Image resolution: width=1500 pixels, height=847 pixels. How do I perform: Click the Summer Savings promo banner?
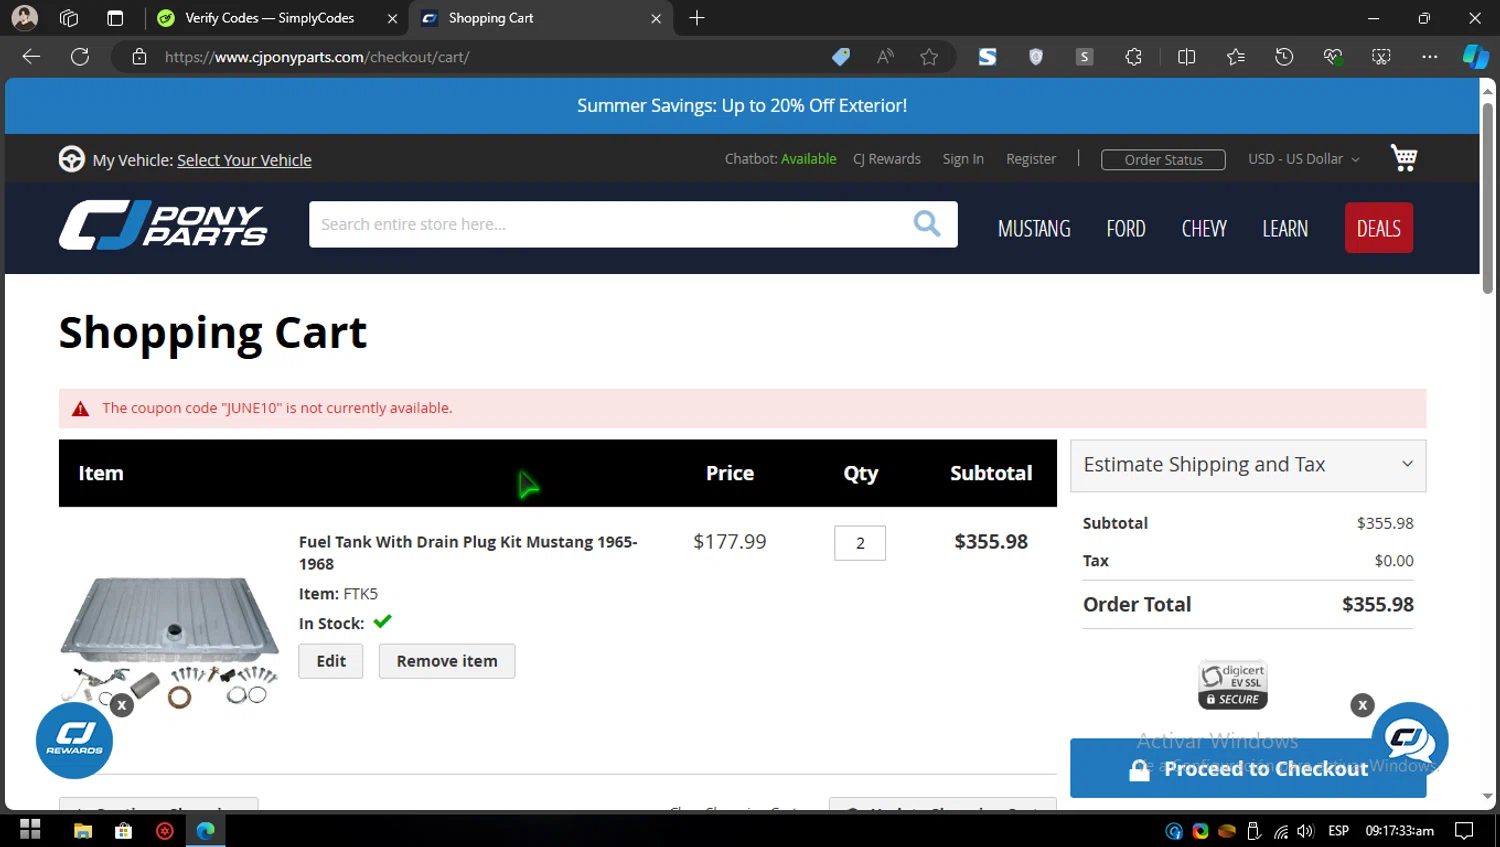tap(742, 106)
